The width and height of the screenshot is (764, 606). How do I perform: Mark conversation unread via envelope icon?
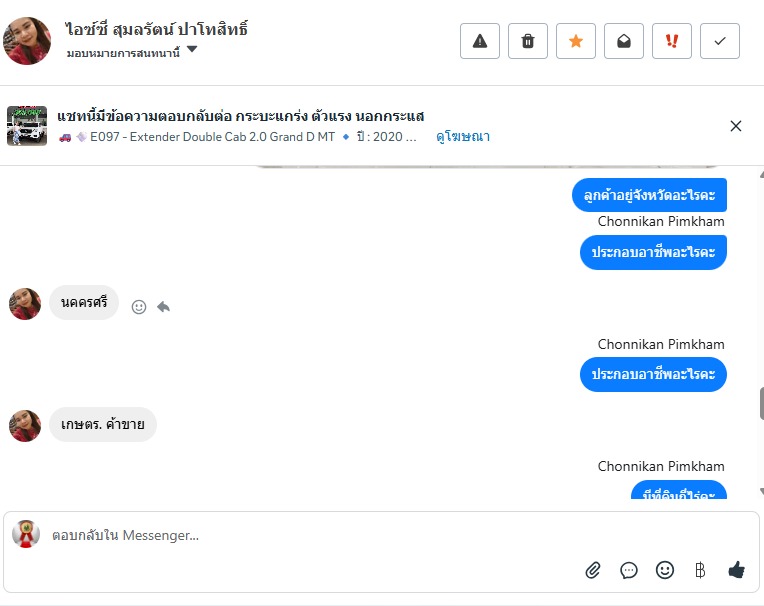(x=624, y=41)
